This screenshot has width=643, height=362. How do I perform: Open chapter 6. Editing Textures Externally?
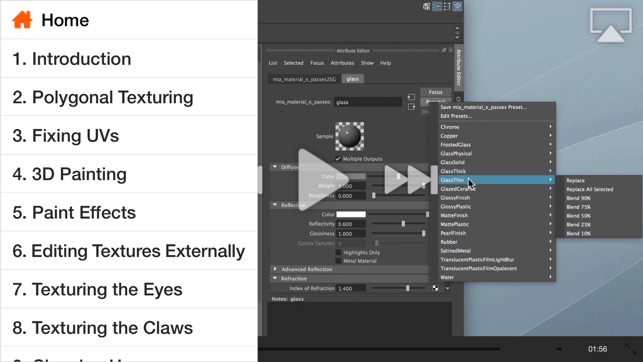click(129, 251)
